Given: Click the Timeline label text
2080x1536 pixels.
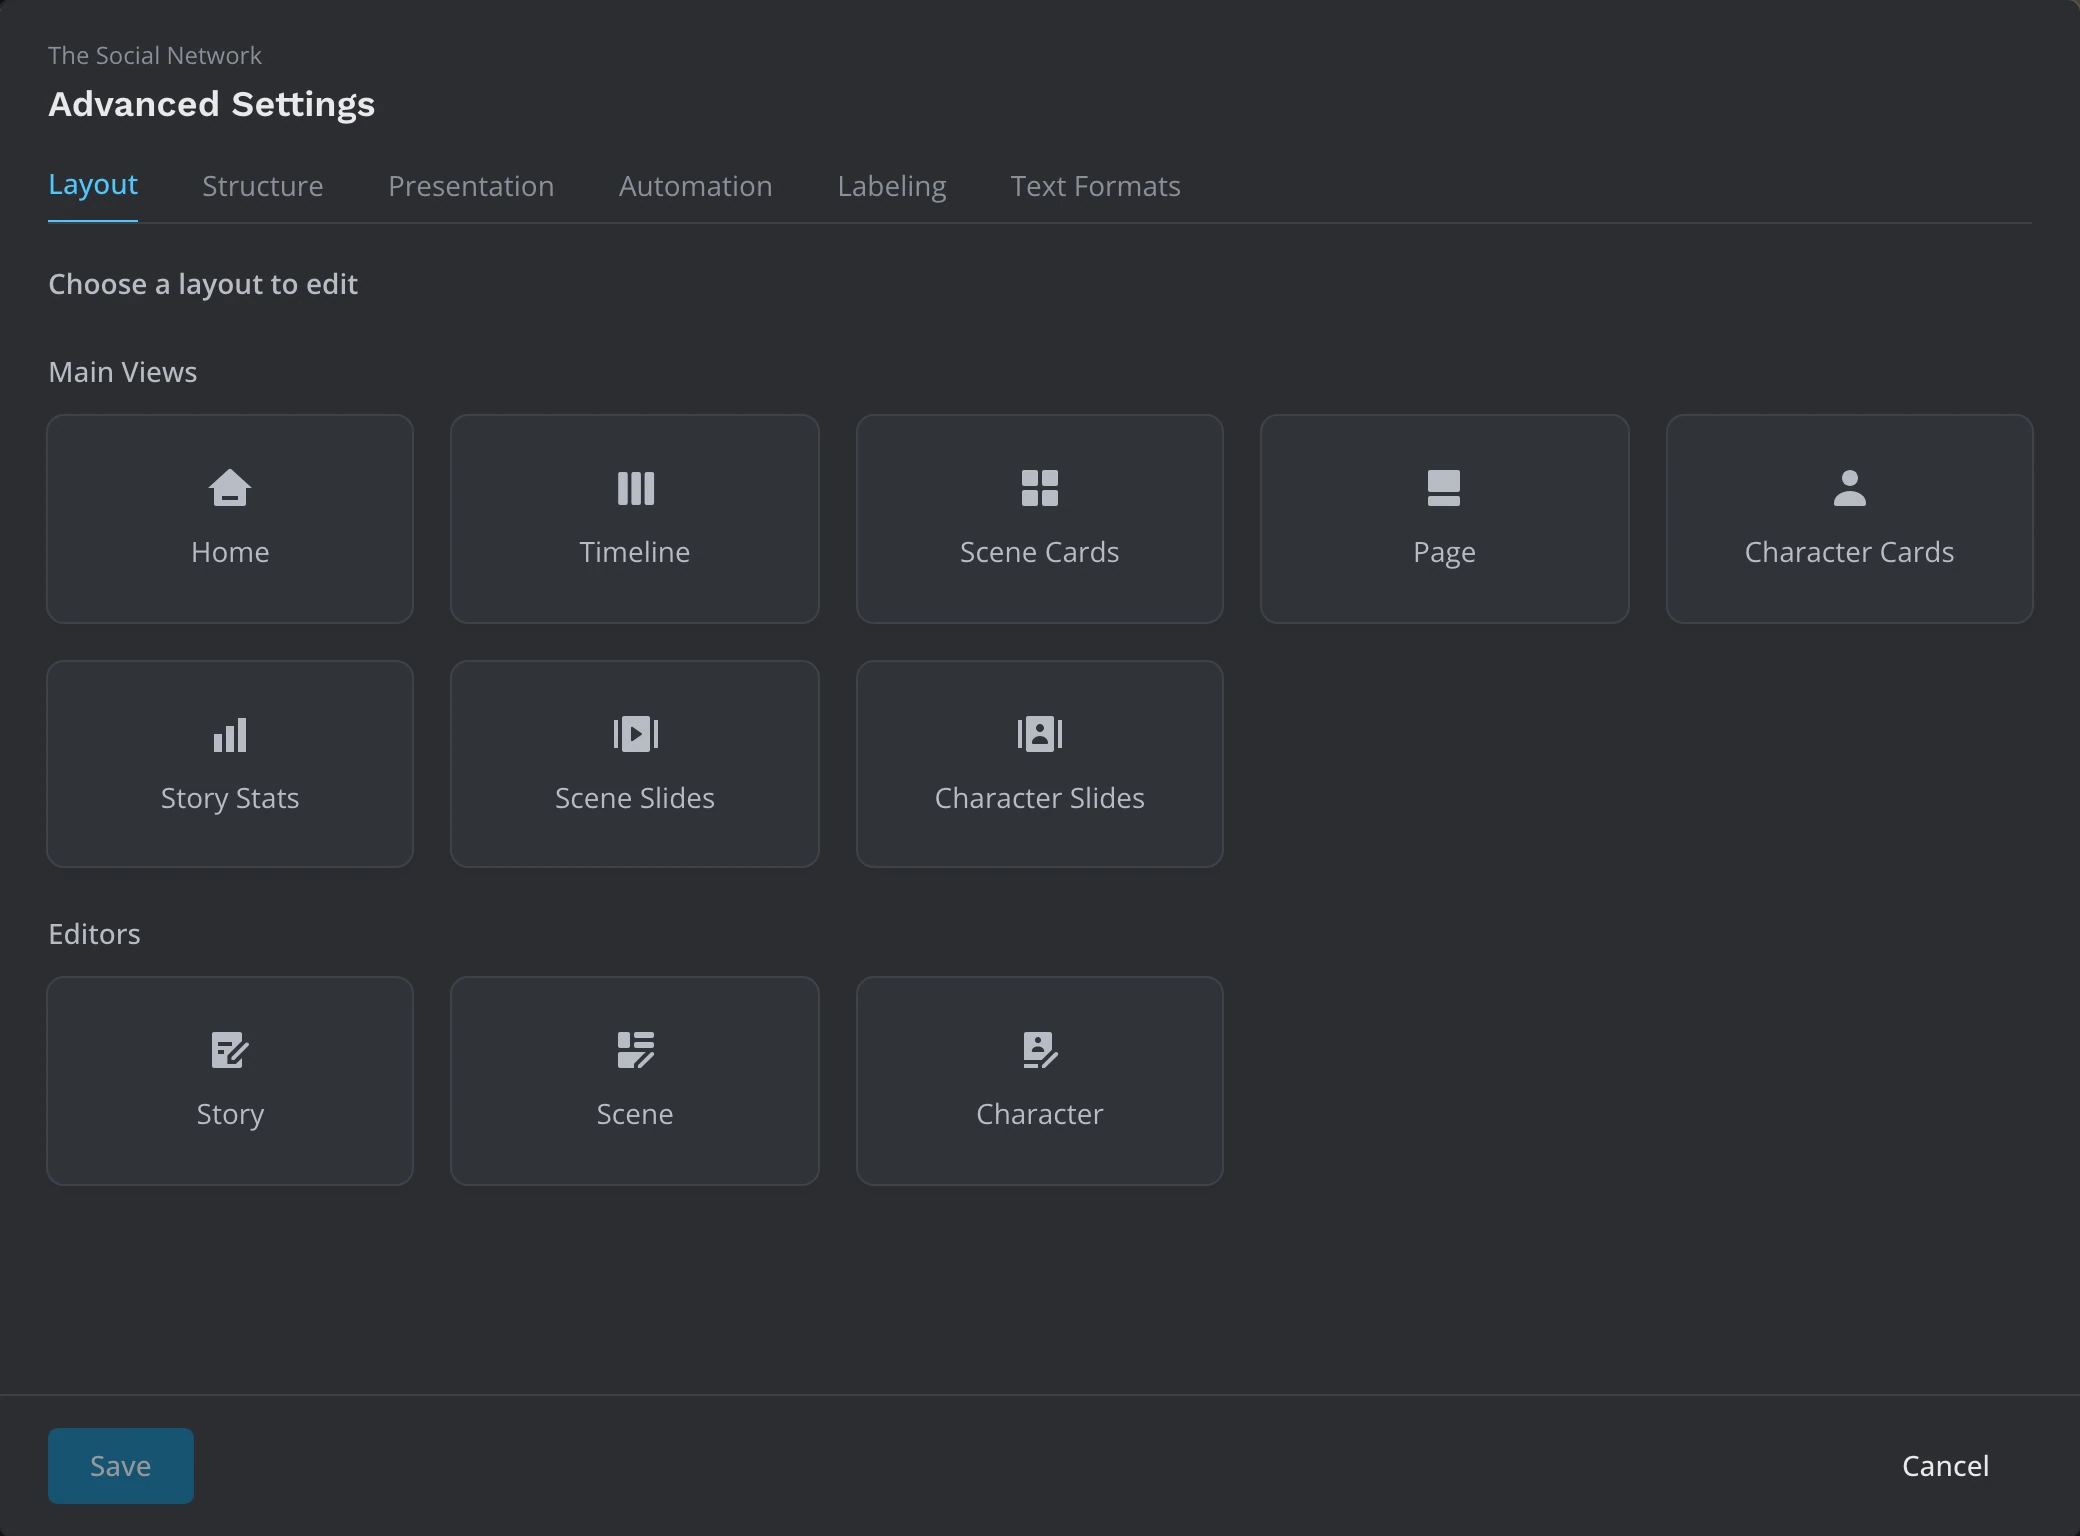Looking at the screenshot, I should click(635, 552).
